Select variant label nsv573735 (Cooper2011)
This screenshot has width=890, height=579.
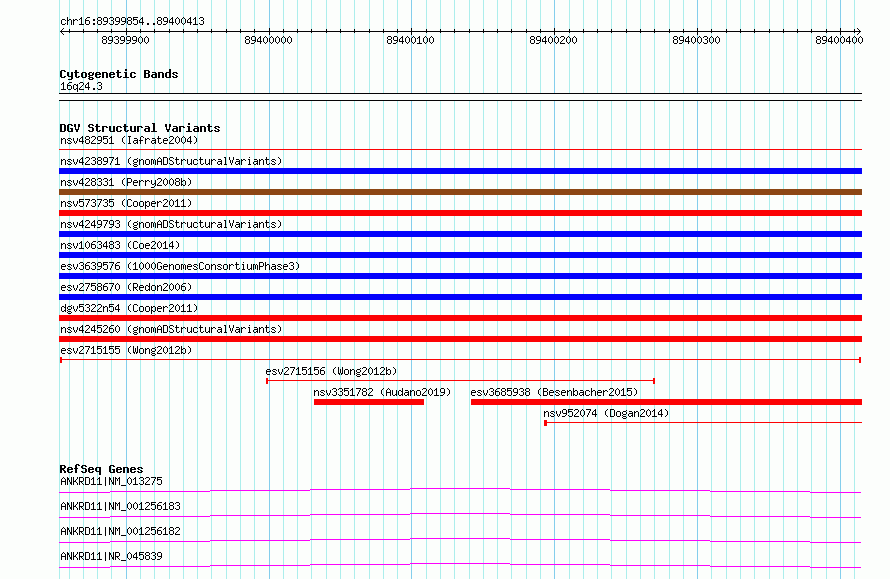point(126,203)
